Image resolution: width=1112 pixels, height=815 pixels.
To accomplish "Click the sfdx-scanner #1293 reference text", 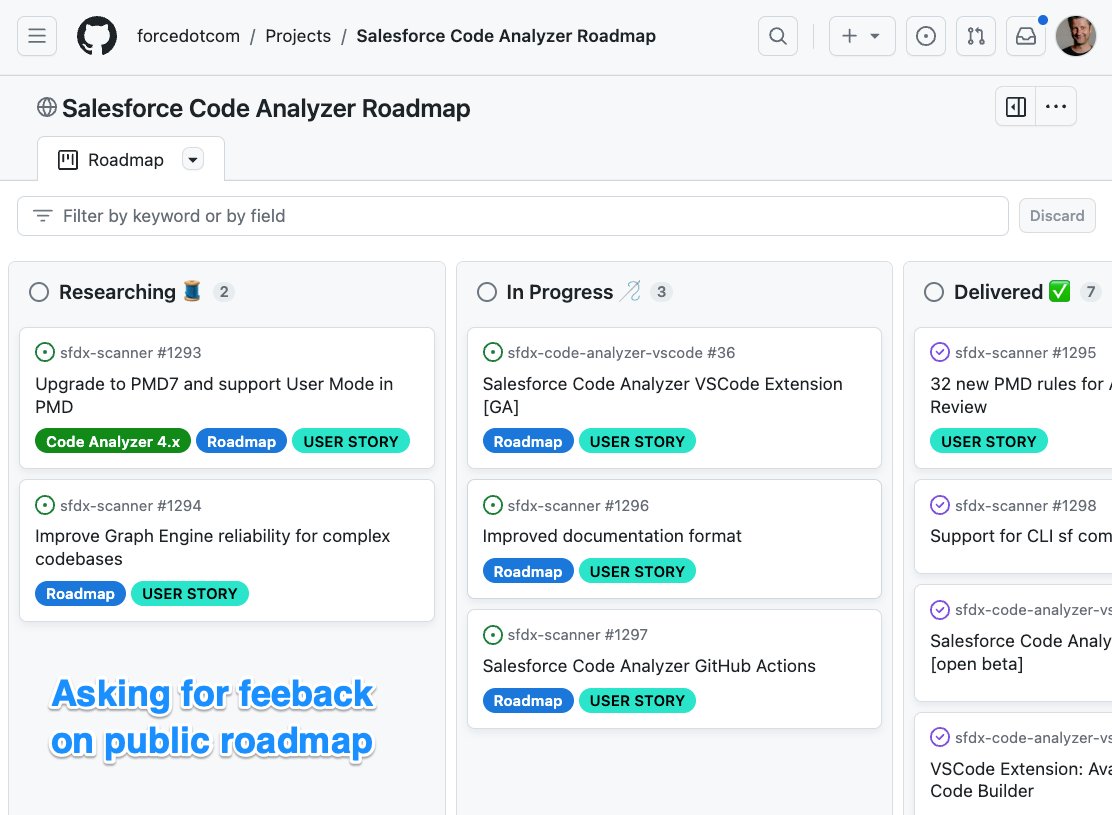I will [130, 352].
